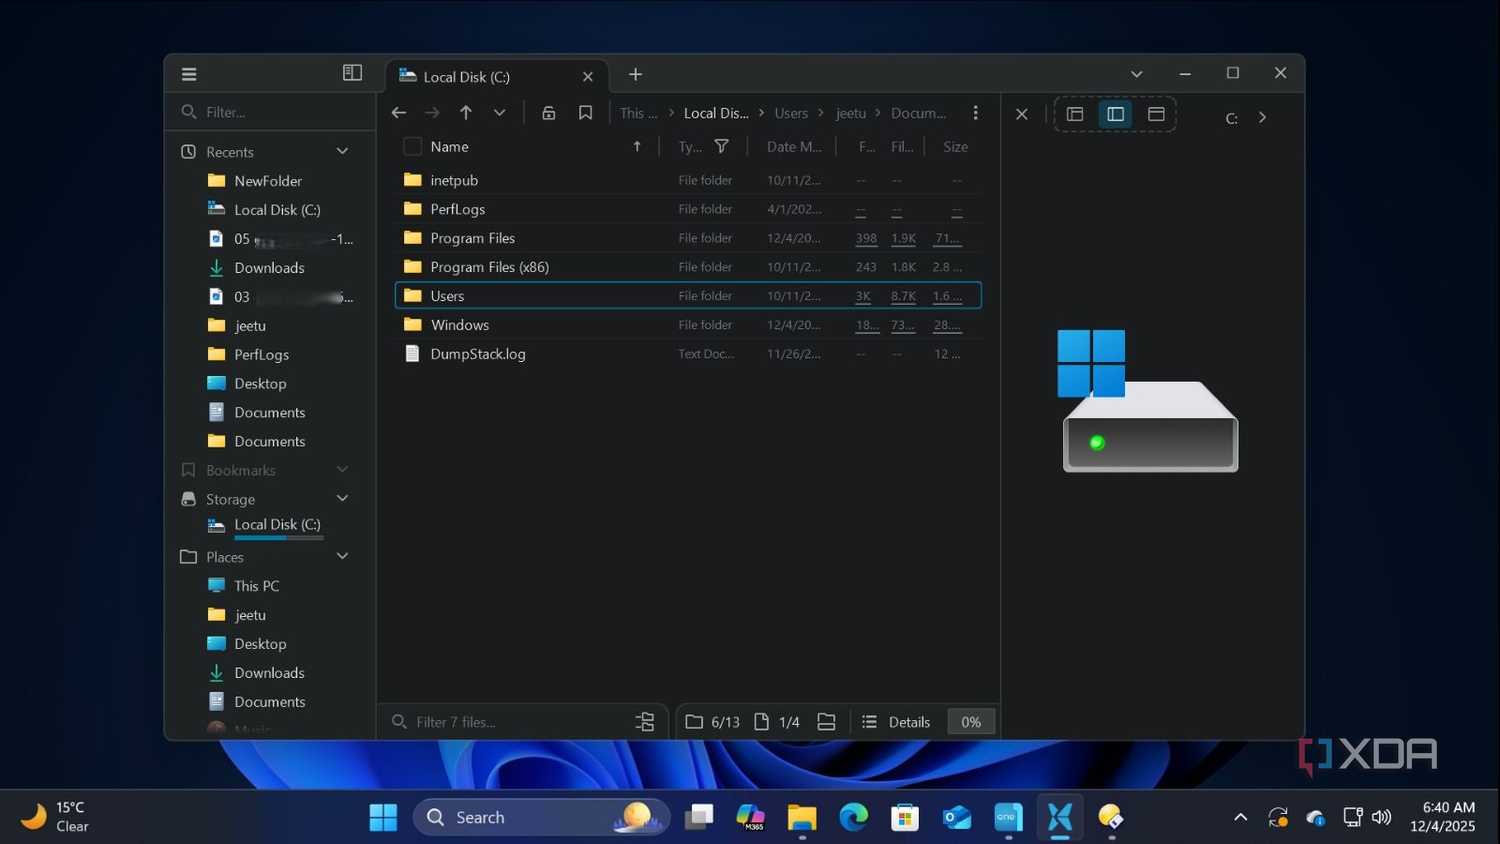Screen dimensions: 1500x844
Task: Open Microsoft Store from taskbar
Action: [x=905, y=817]
